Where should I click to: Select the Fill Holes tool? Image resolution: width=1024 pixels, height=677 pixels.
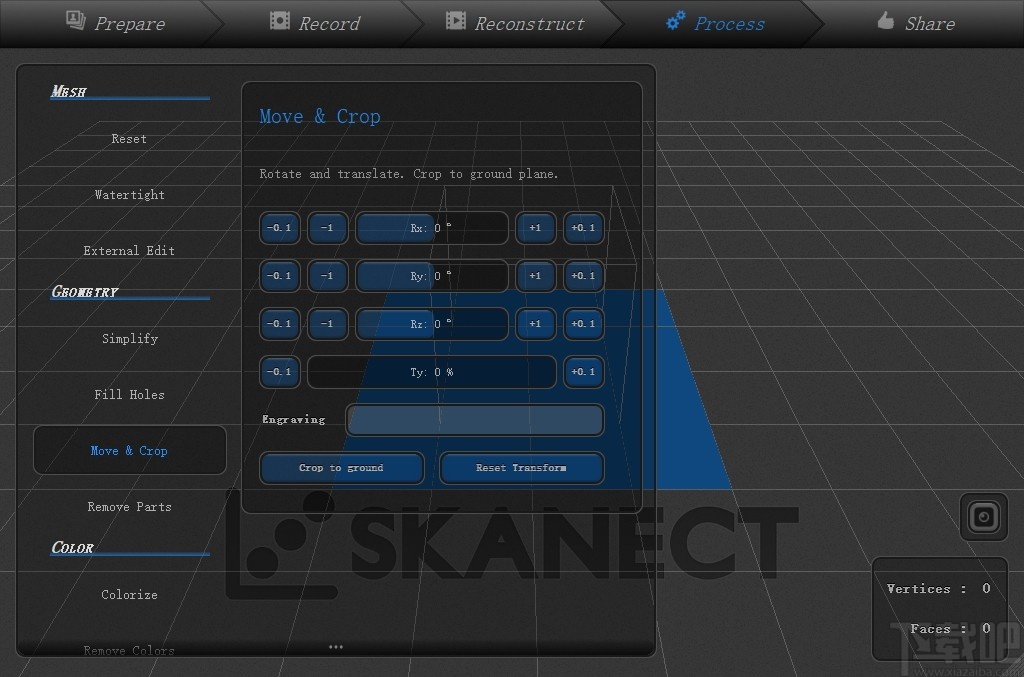[129, 395]
